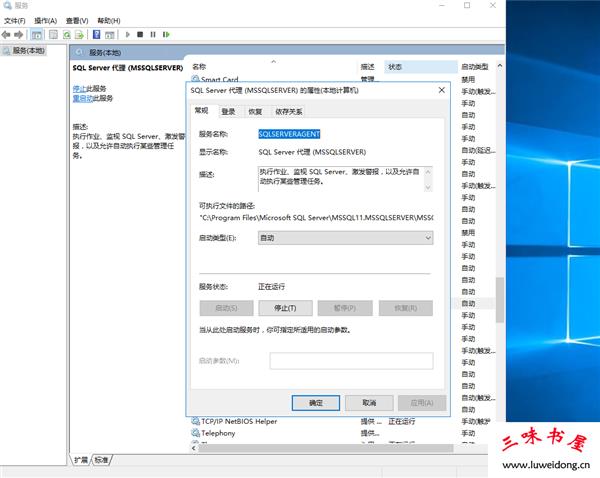Viewport: 600px width, 478px height.
Task: Click the 停止 link to stop the service
Action: [79, 89]
